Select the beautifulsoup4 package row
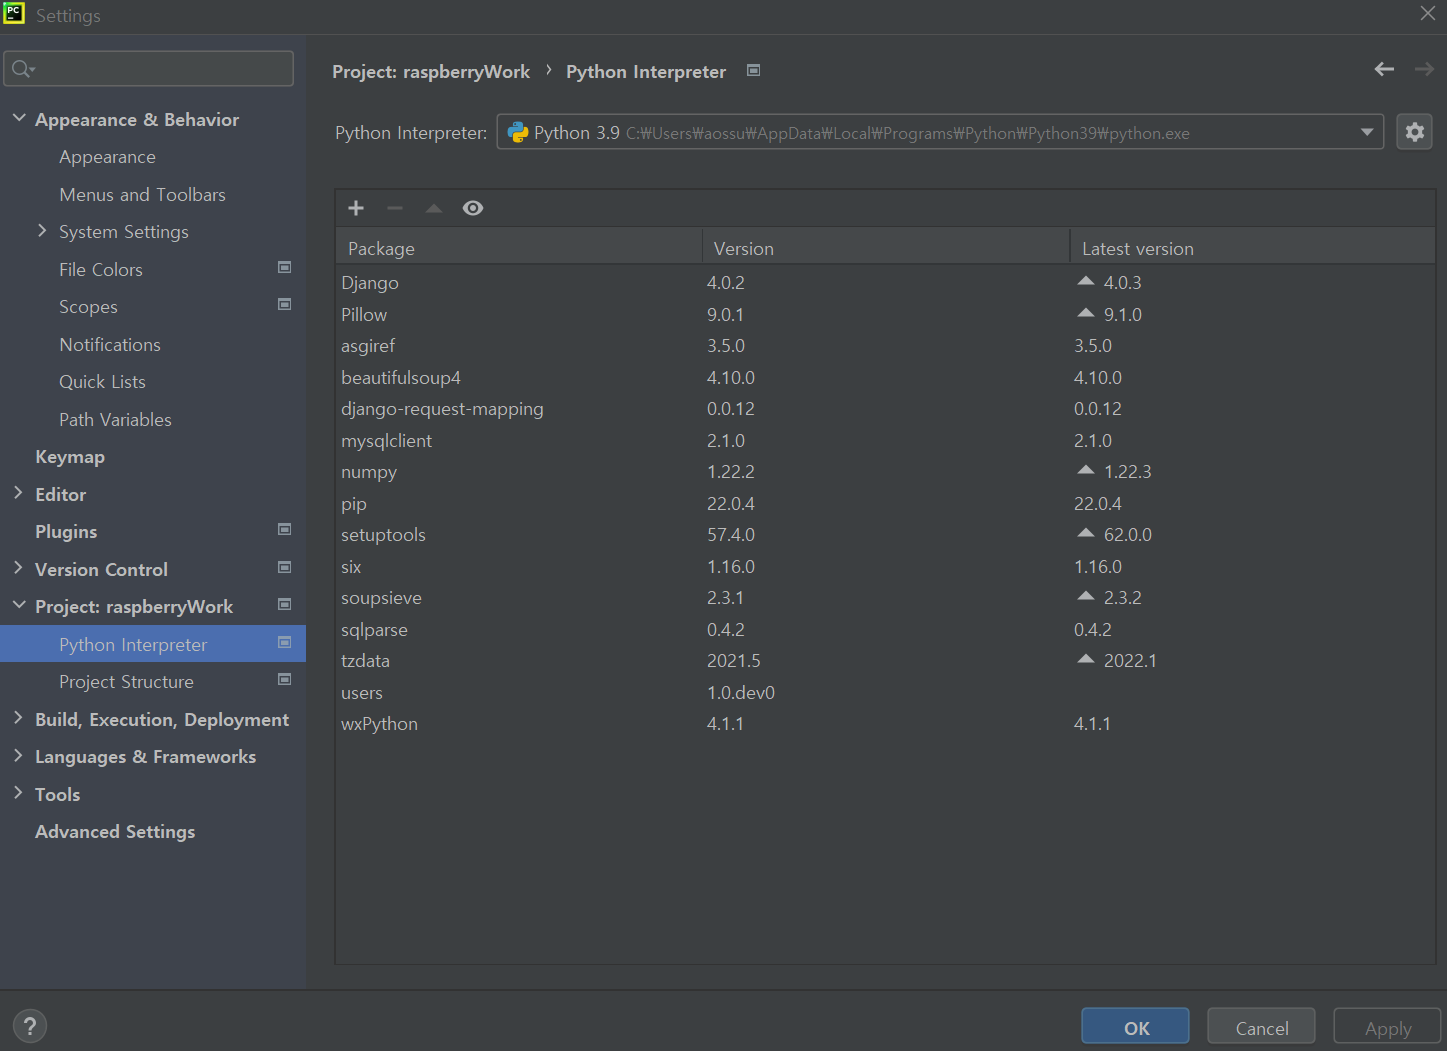 coord(885,377)
